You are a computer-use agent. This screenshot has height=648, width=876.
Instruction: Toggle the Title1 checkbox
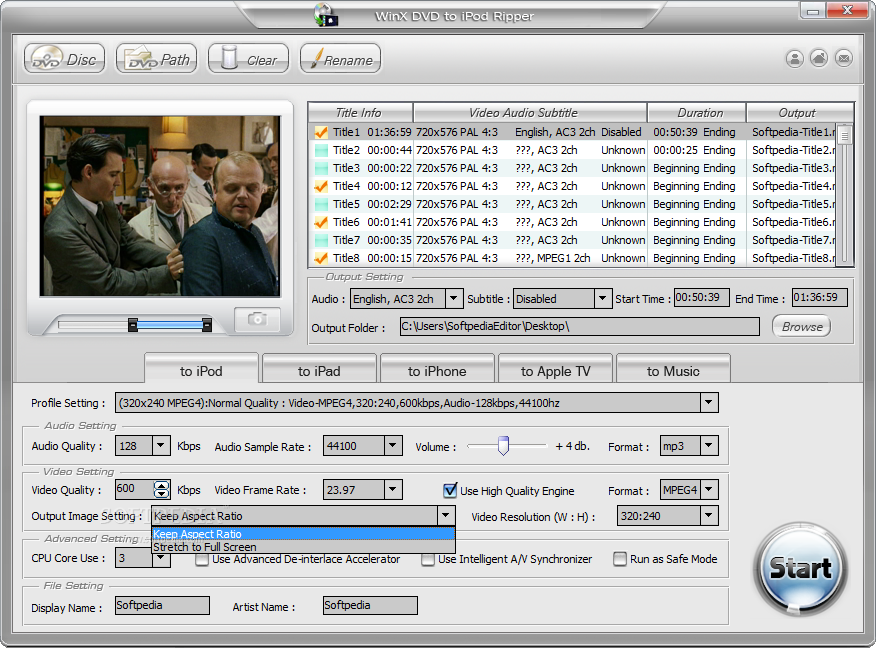click(x=321, y=132)
